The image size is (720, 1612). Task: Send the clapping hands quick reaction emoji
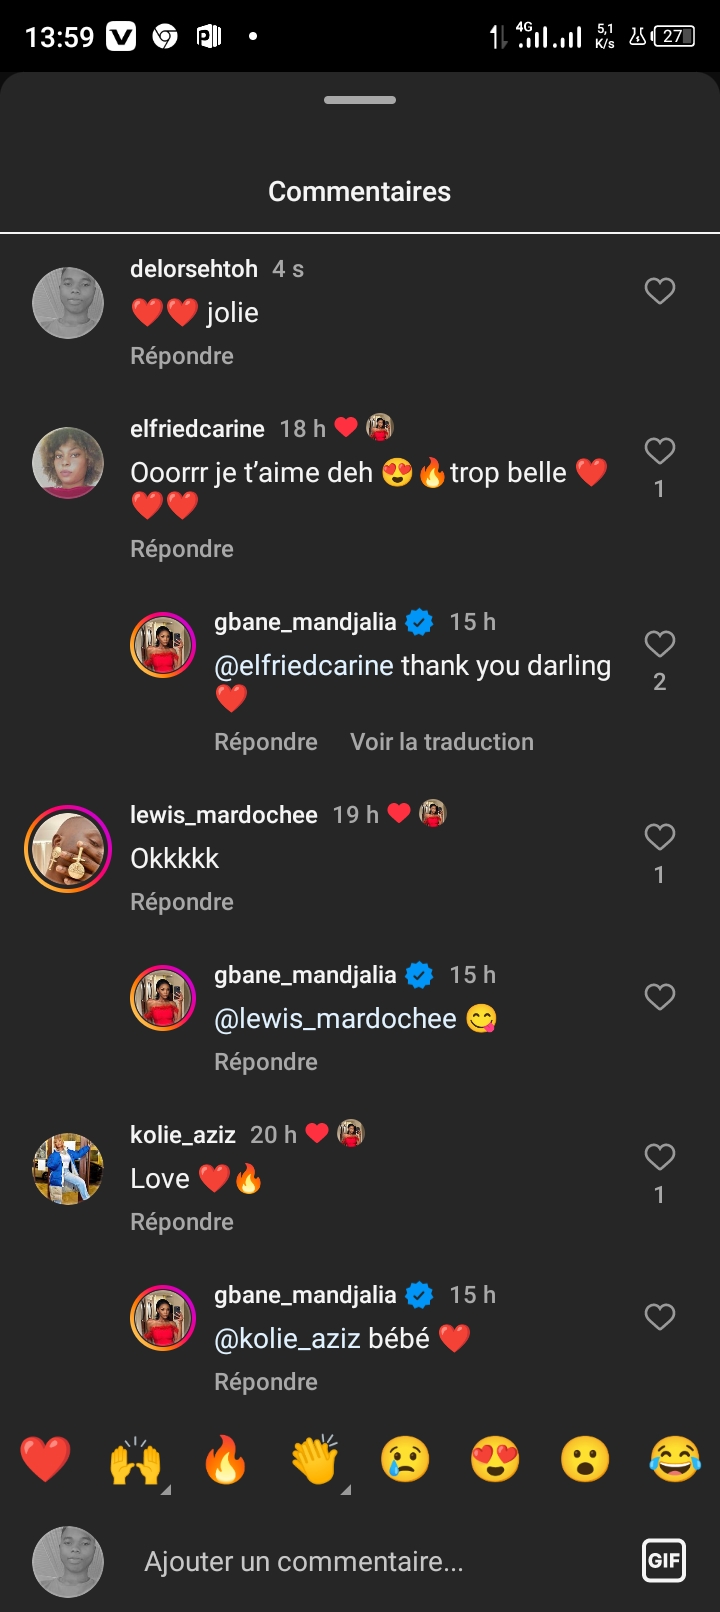[315, 1461]
